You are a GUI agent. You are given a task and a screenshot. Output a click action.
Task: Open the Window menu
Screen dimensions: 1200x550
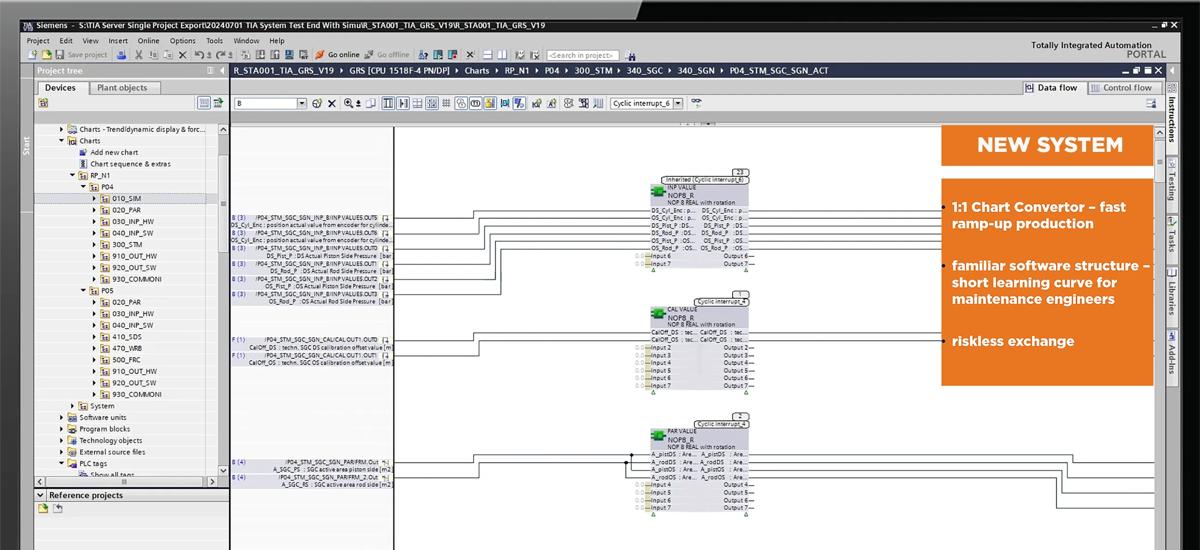point(246,41)
